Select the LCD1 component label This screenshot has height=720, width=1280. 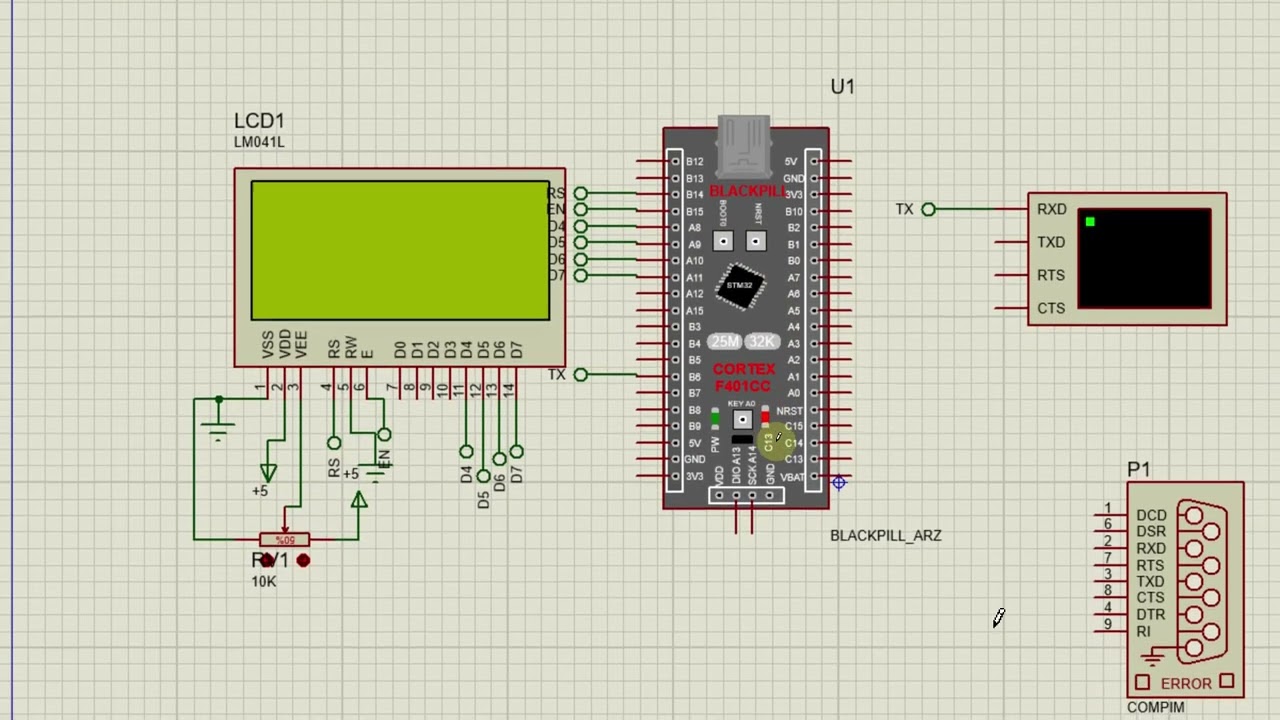[260, 121]
